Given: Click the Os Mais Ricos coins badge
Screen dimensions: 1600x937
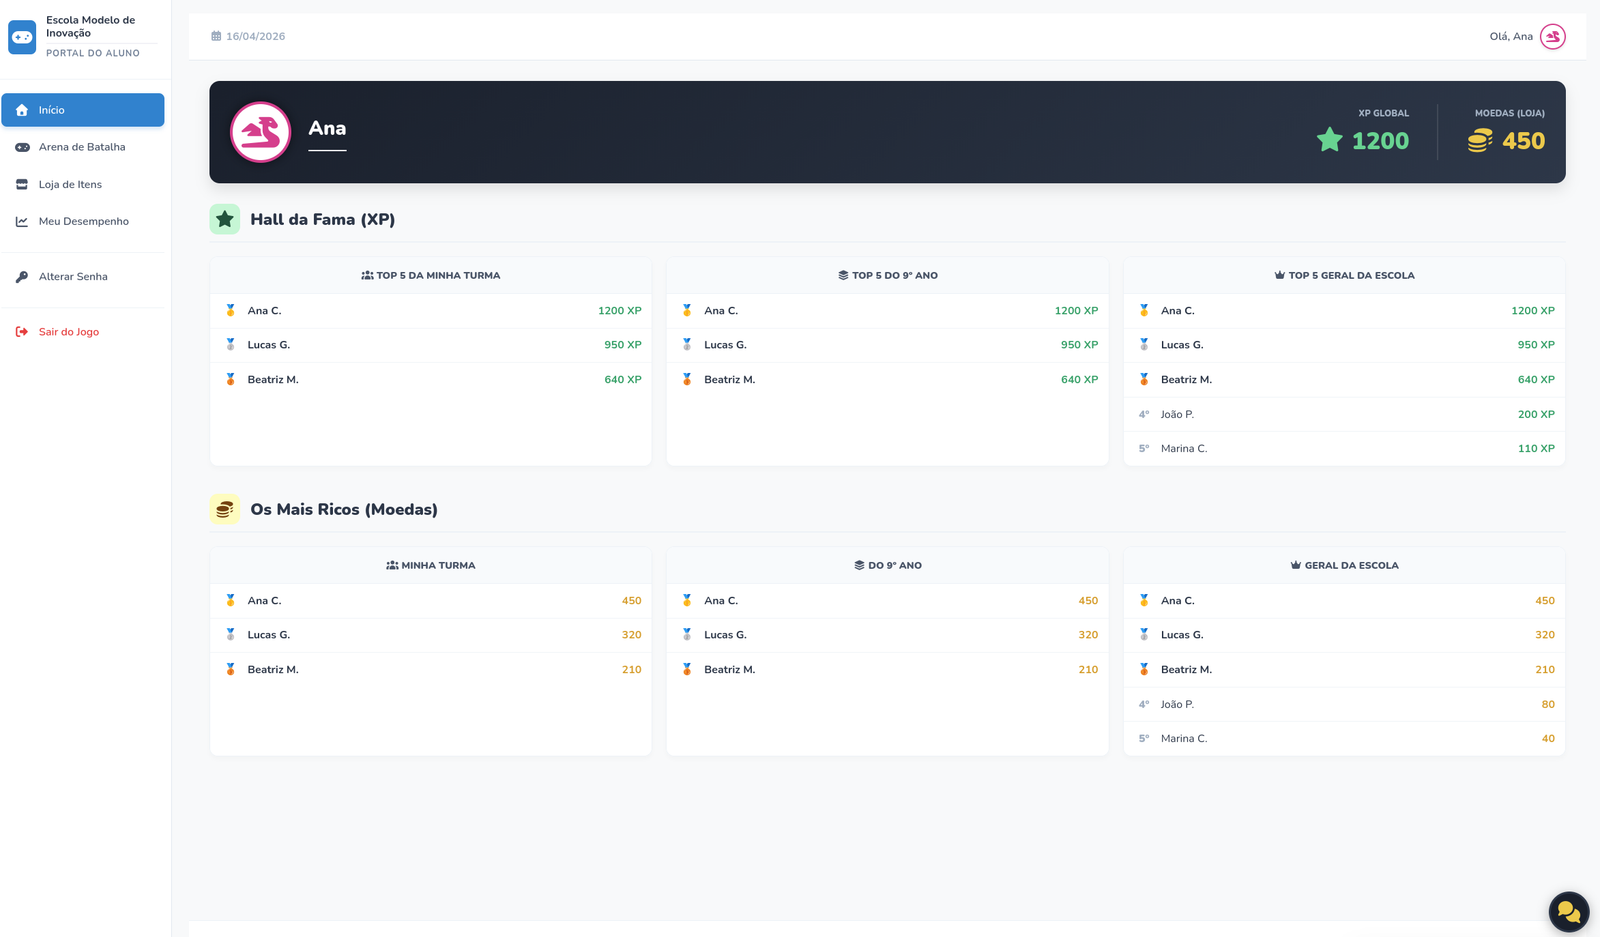Looking at the screenshot, I should (x=225, y=509).
